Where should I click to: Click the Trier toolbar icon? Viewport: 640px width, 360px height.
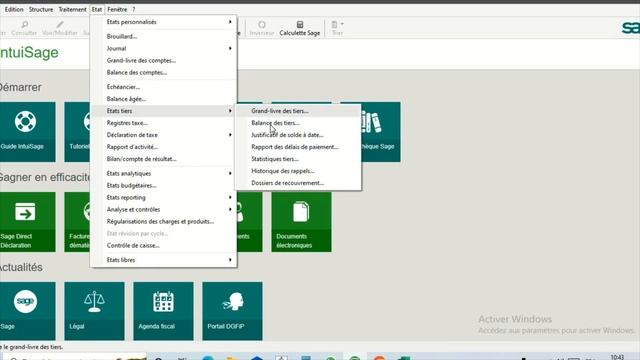tap(337, 28)
